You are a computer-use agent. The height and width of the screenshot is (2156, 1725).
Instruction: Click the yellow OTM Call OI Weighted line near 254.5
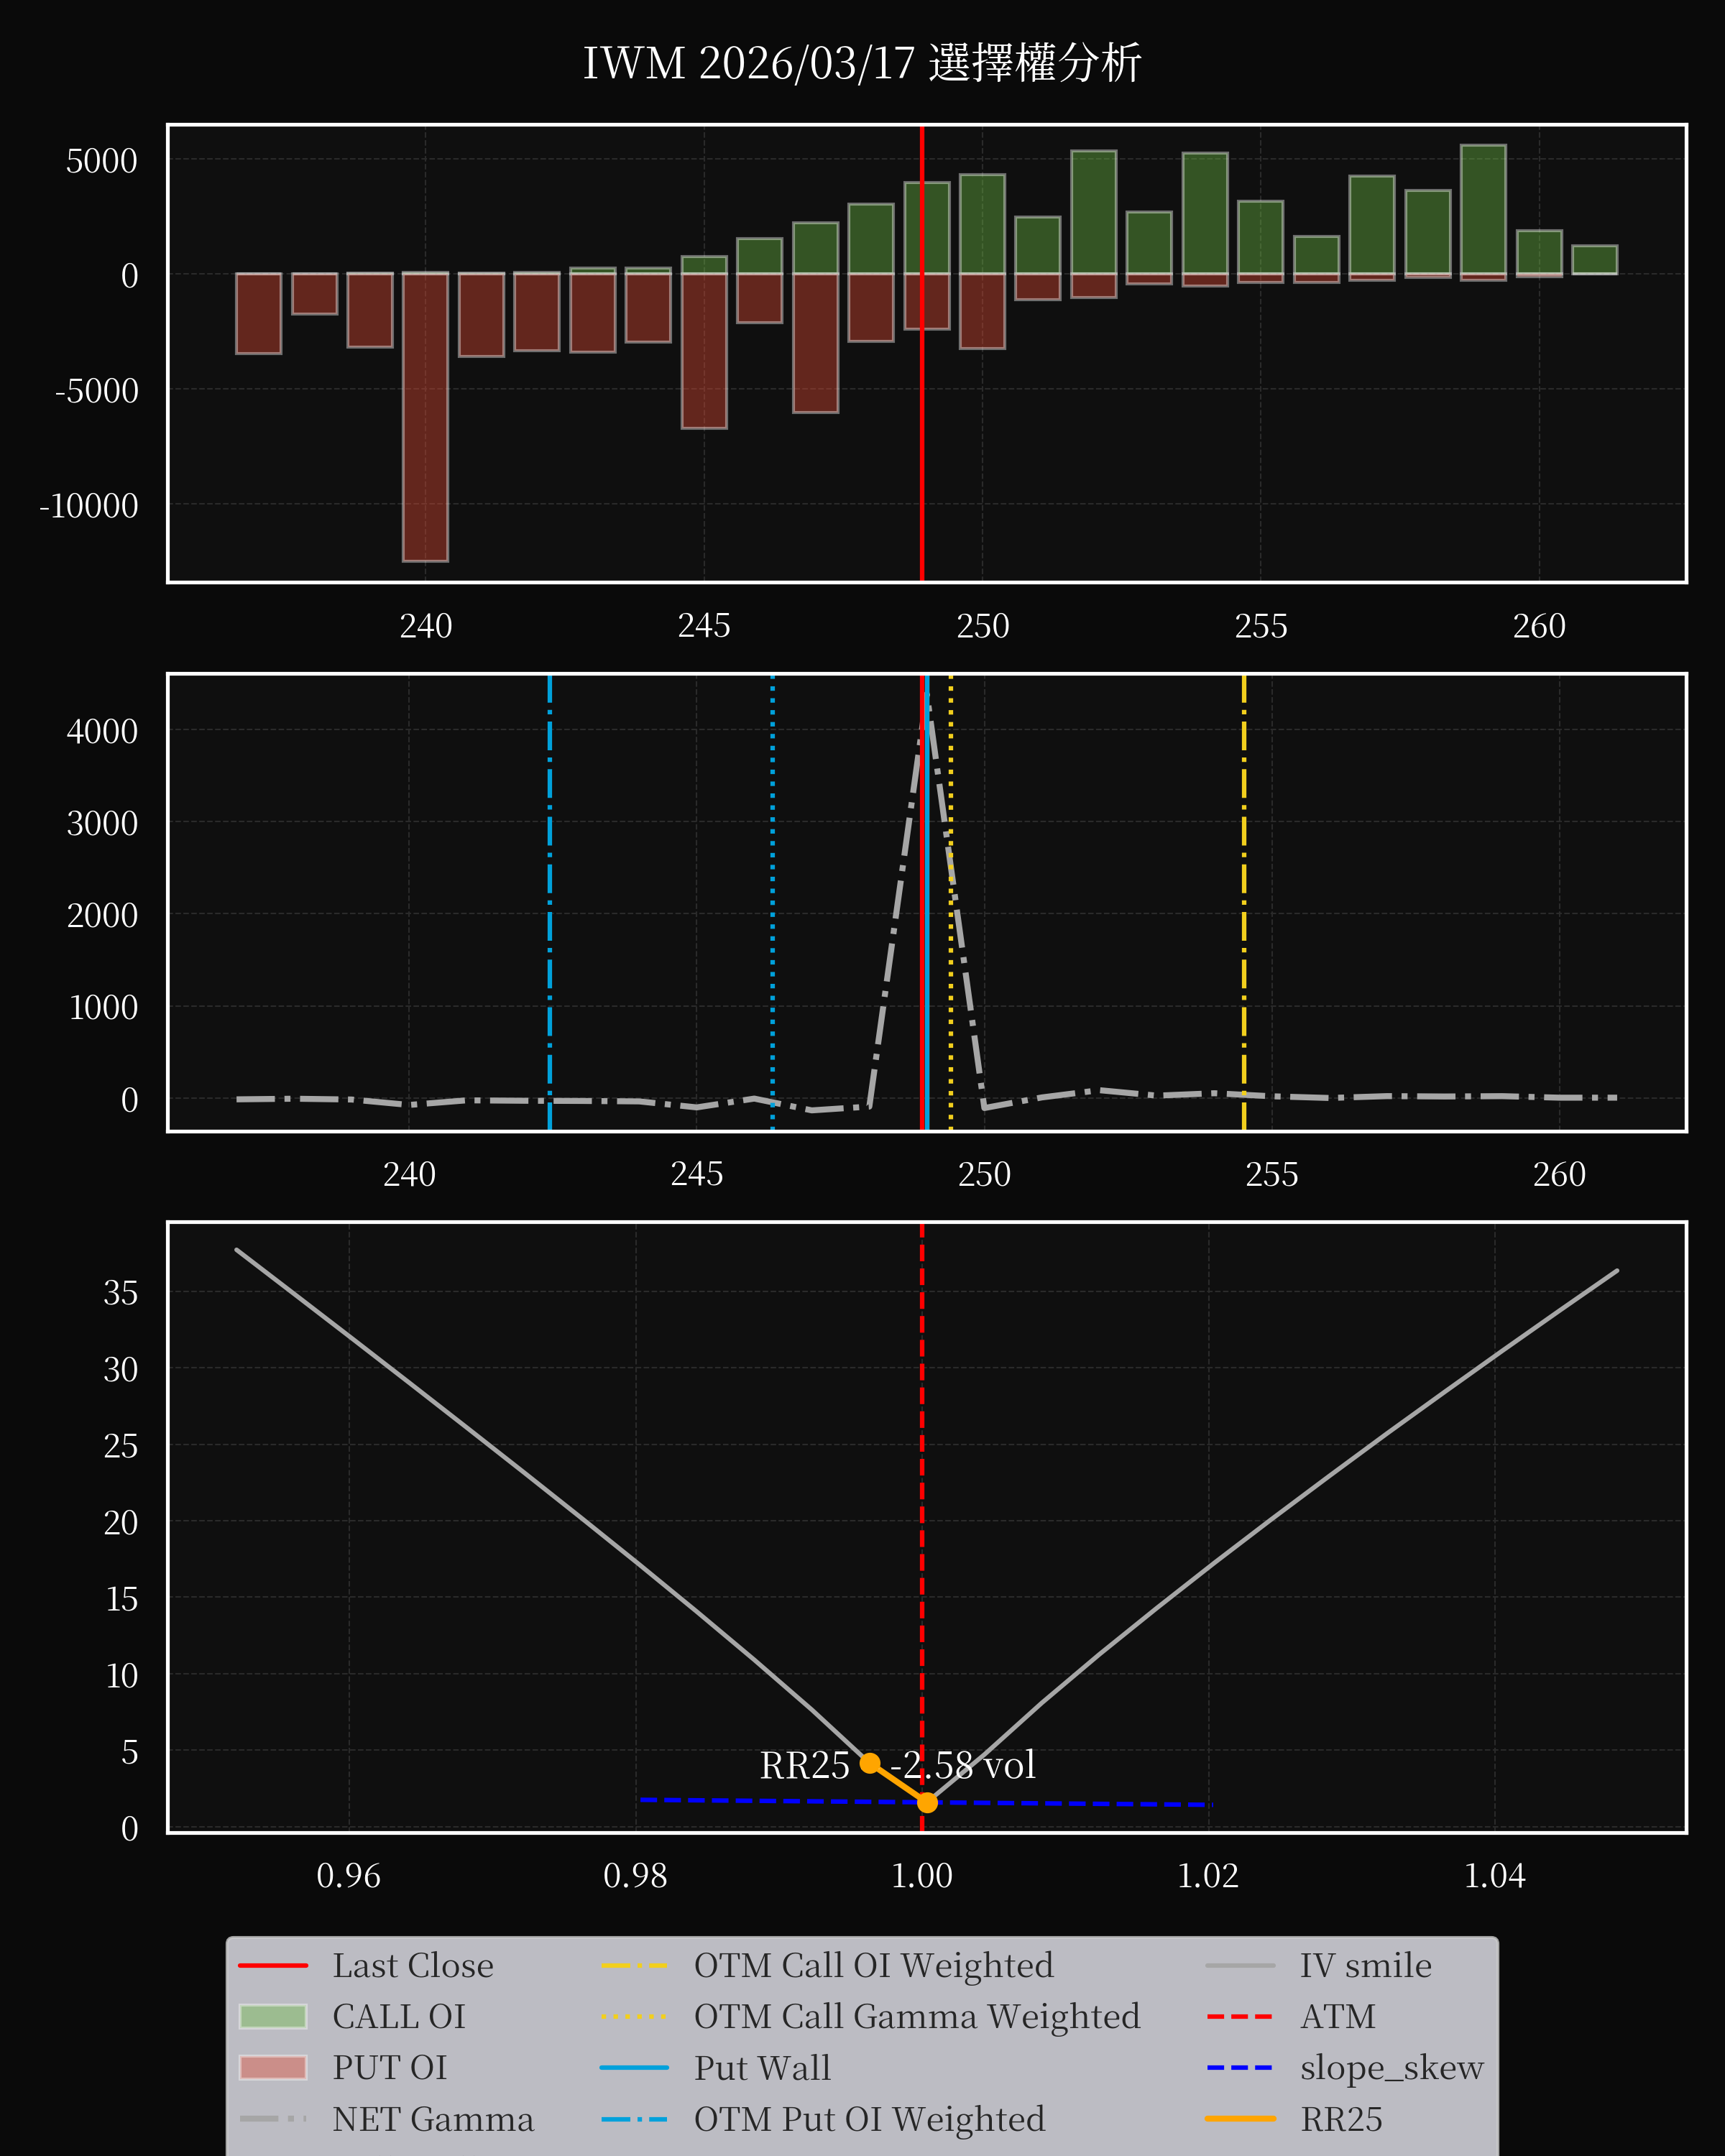(x=1244, y=902)
